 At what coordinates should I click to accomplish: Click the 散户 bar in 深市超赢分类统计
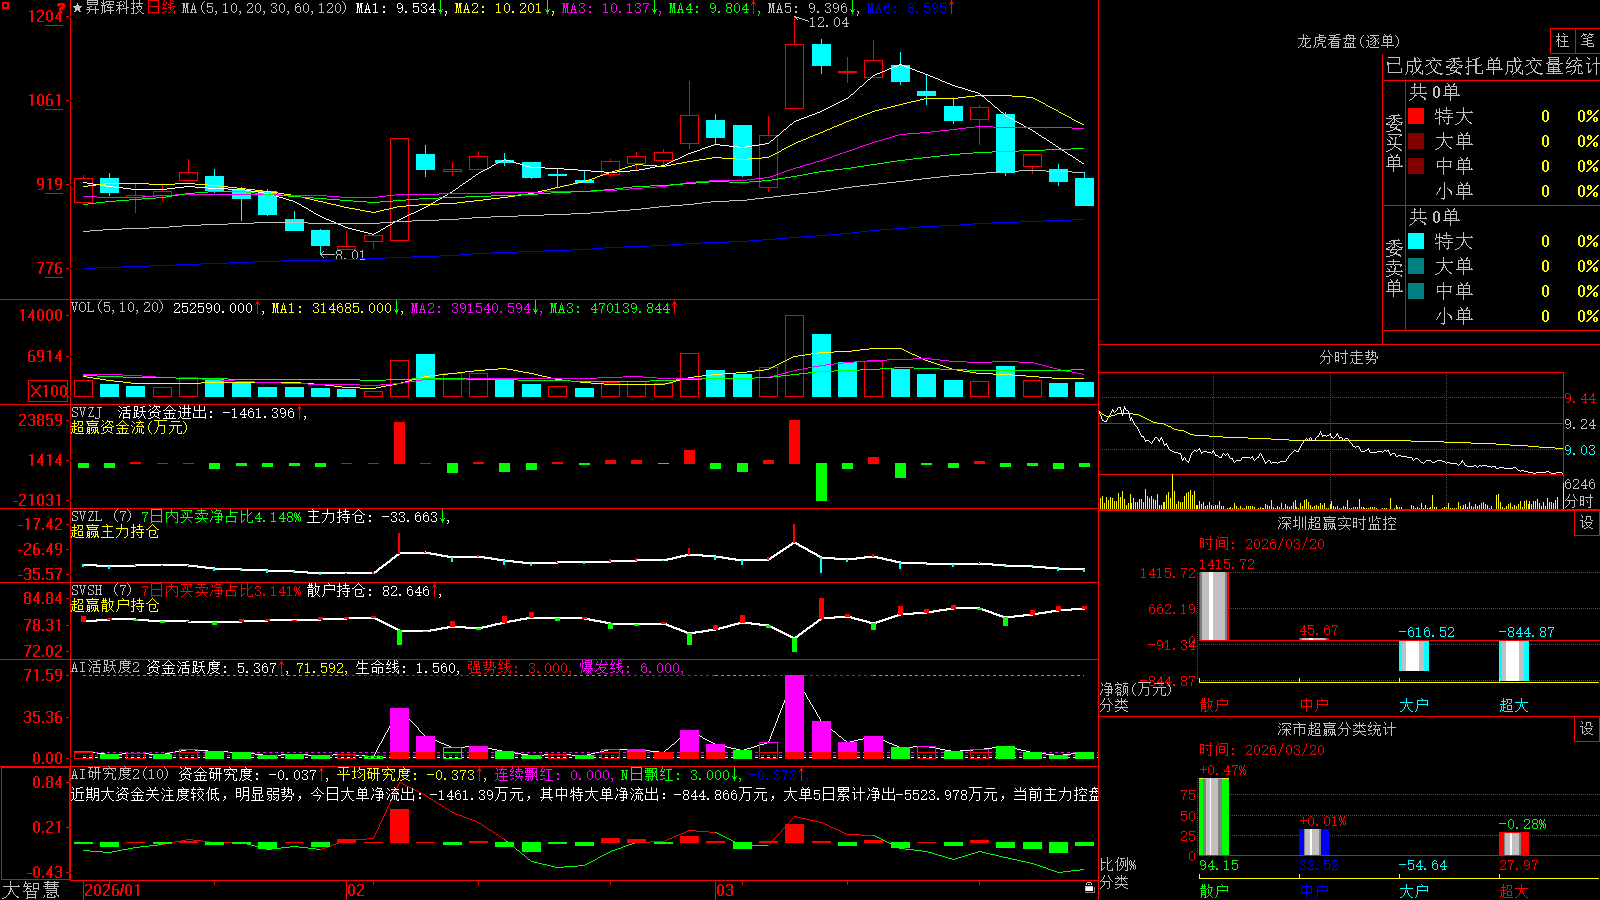point(1214,817)
